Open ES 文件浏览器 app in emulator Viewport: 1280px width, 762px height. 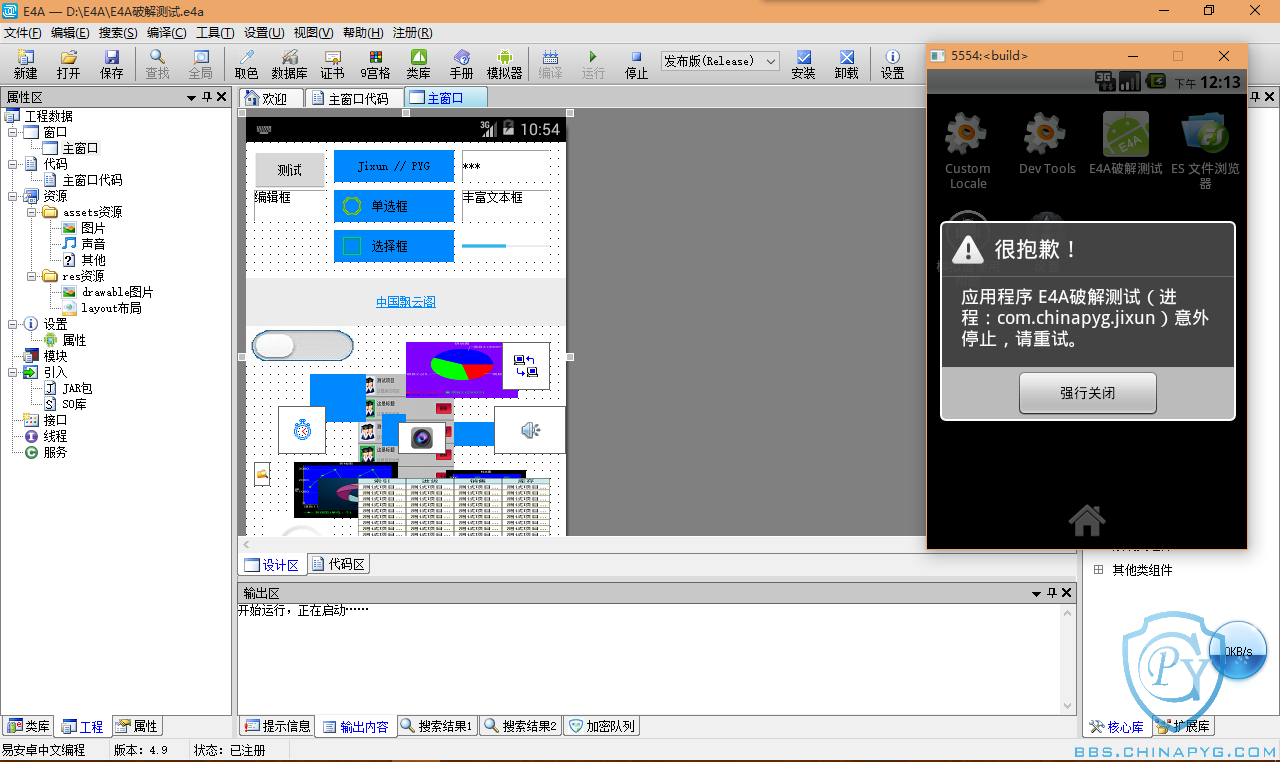(x=1205, y=150)
